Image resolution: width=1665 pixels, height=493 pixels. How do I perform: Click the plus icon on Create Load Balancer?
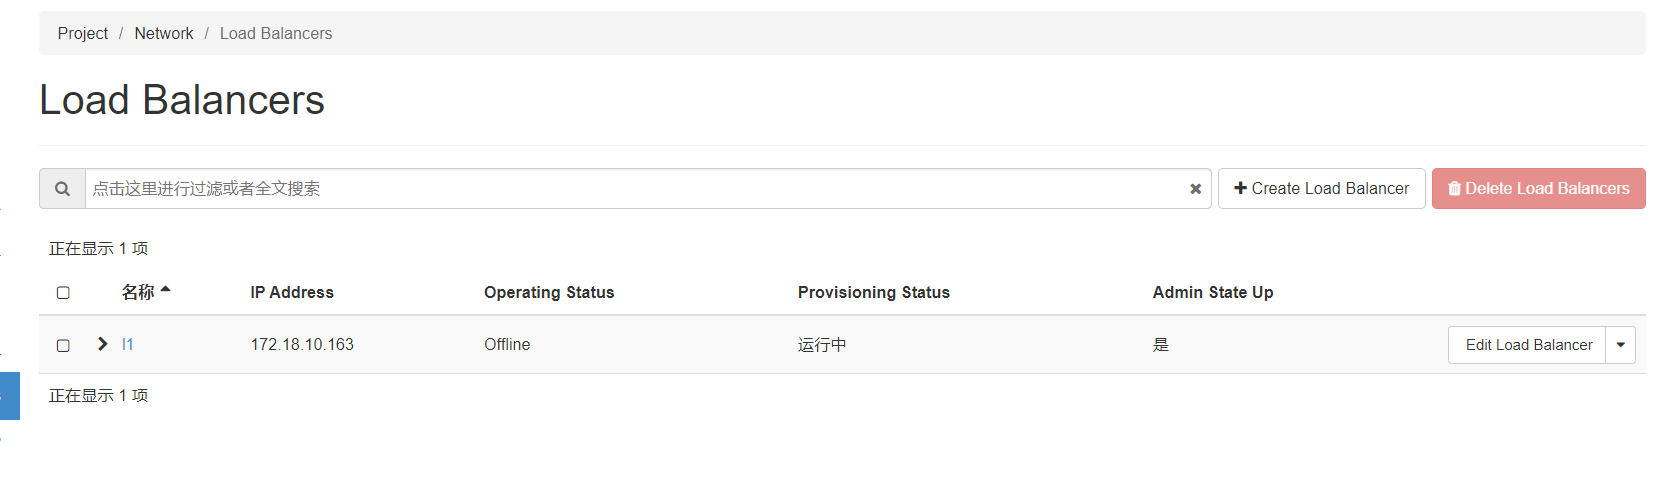(1240, 188)
